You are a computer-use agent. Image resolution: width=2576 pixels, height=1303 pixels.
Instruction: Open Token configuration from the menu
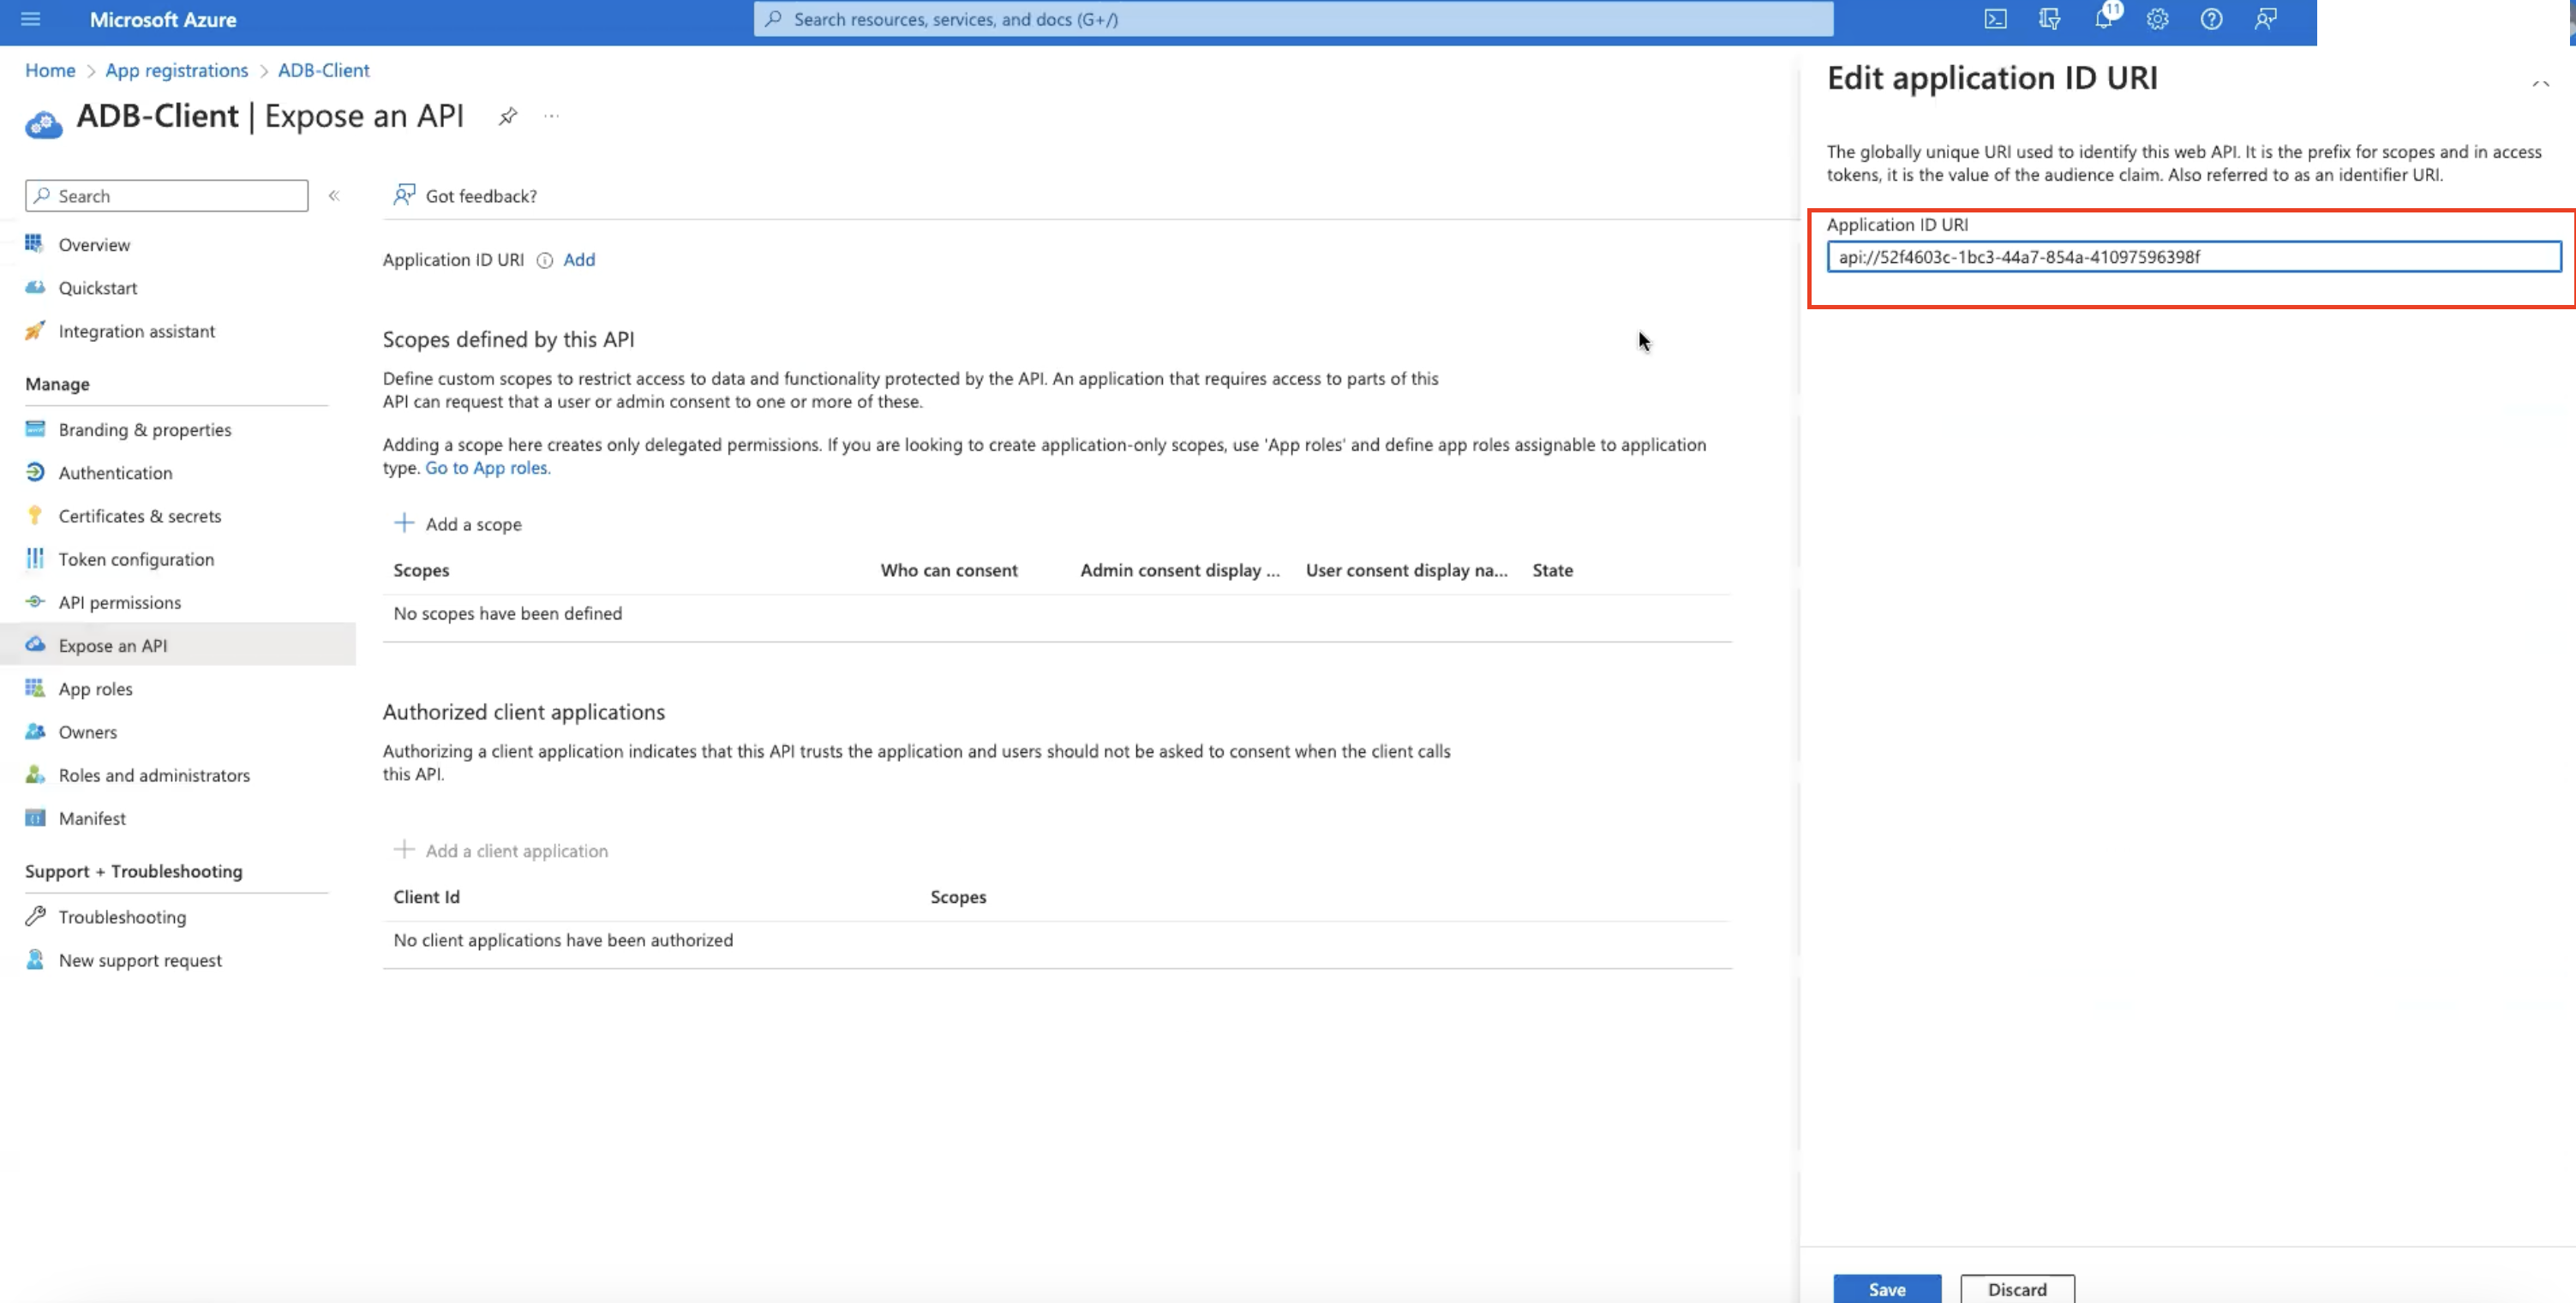[135, 559]
